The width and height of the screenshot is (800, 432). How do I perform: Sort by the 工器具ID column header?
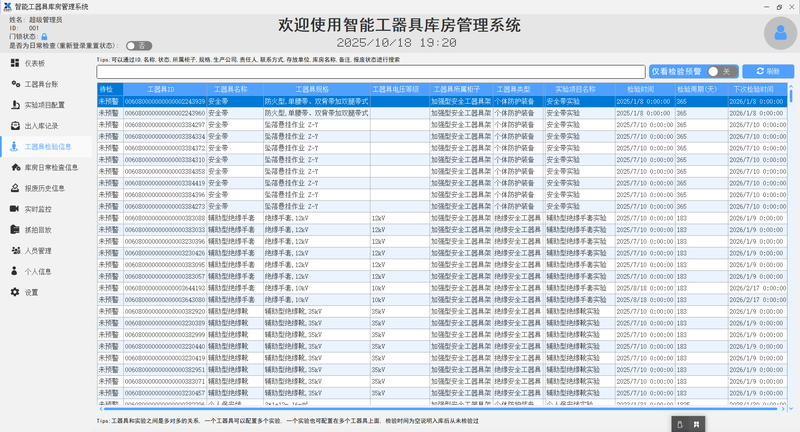click(x=165, y=89)
